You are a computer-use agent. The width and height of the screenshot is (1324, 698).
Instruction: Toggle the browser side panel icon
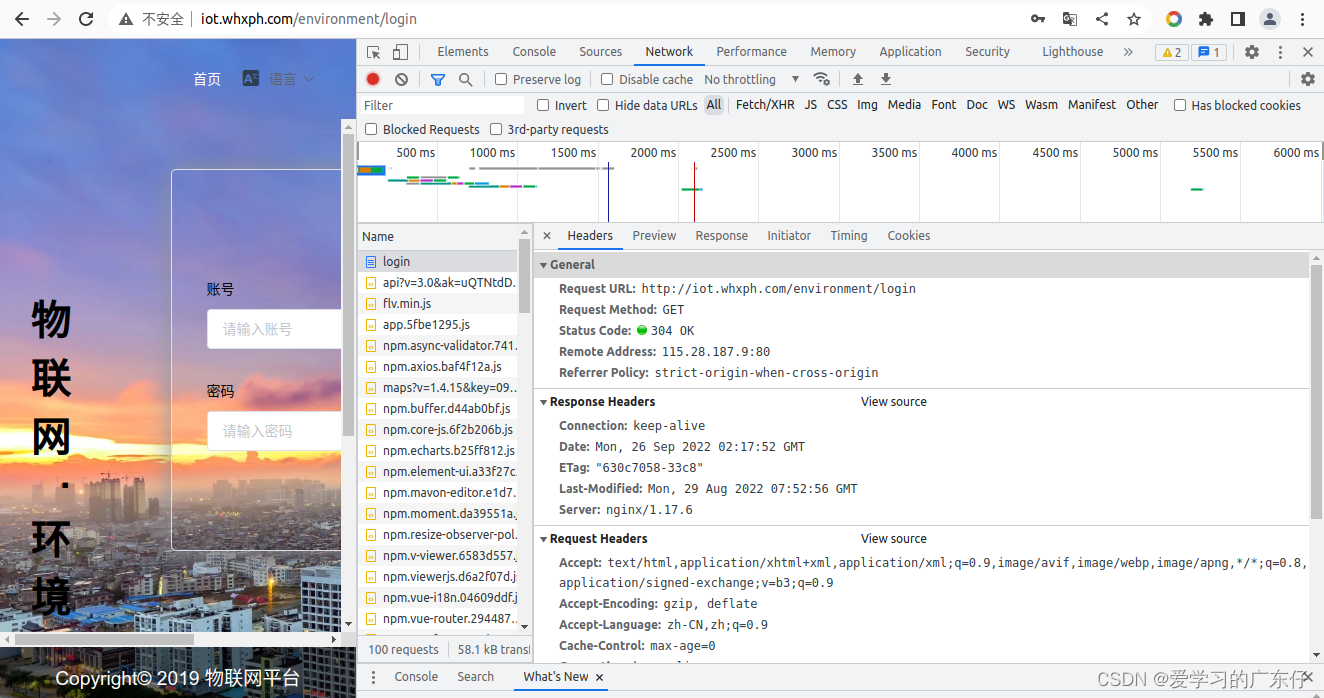tap(1238, 19)
